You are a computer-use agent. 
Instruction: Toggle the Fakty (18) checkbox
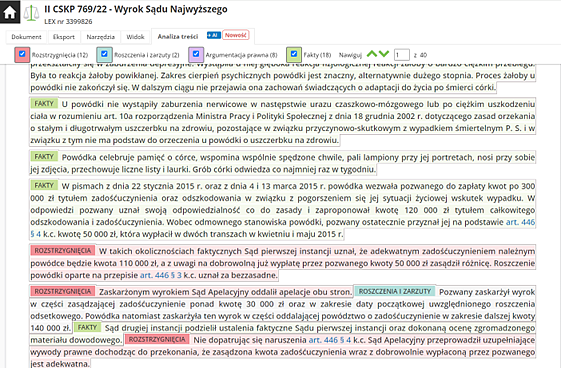point(294,54)
